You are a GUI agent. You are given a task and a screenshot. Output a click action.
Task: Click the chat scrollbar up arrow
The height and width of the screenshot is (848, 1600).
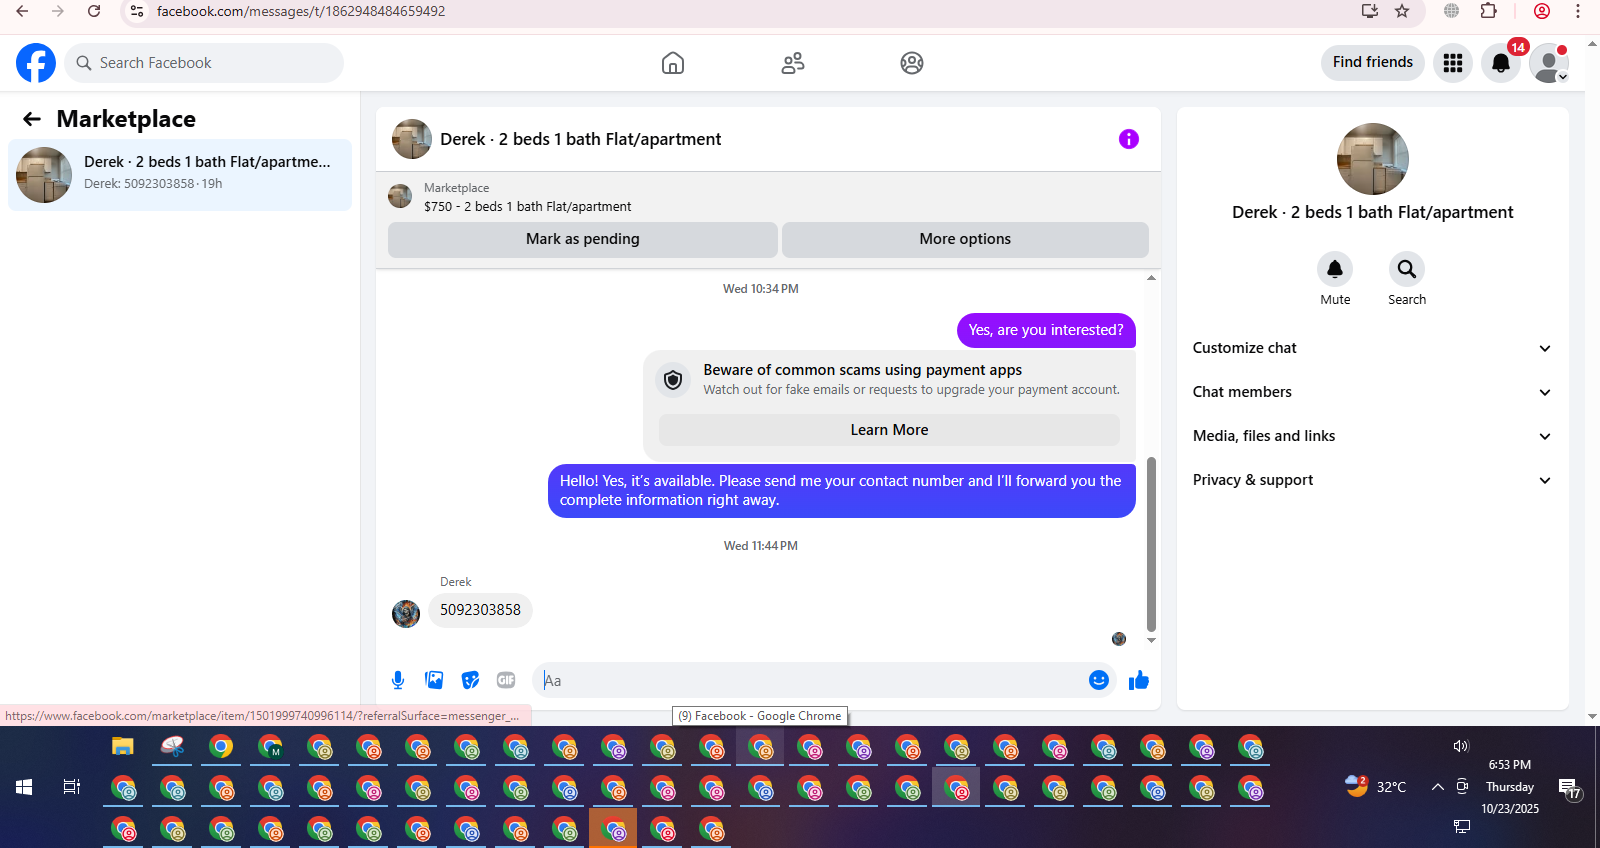pos(1151,278)
